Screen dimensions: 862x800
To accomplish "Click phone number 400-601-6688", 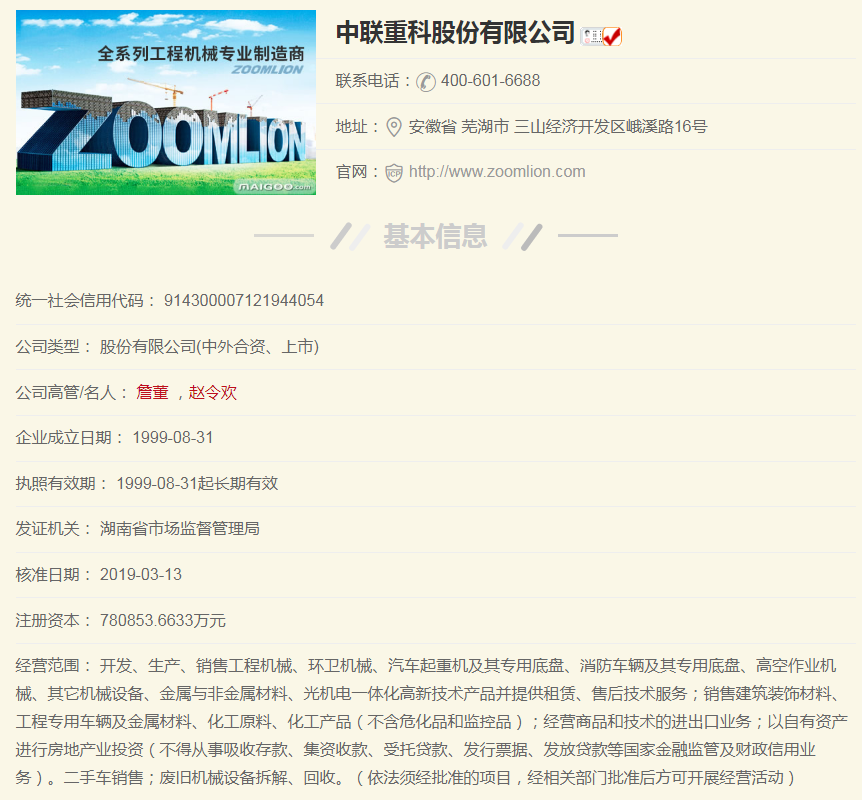I will pyautogui.click(x=490, y=81).
